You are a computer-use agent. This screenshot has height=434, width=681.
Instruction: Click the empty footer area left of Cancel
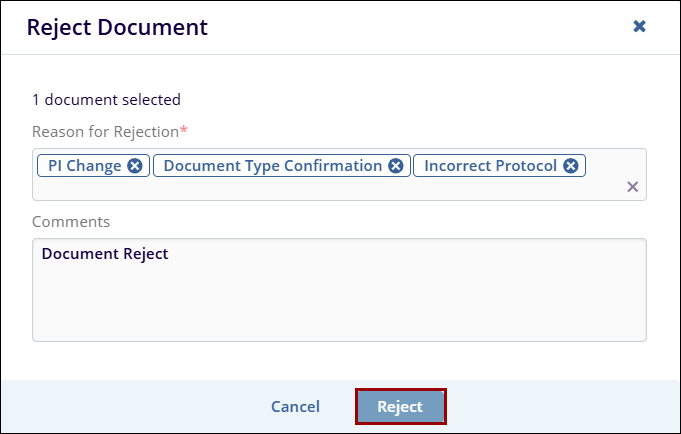point(130,407)
